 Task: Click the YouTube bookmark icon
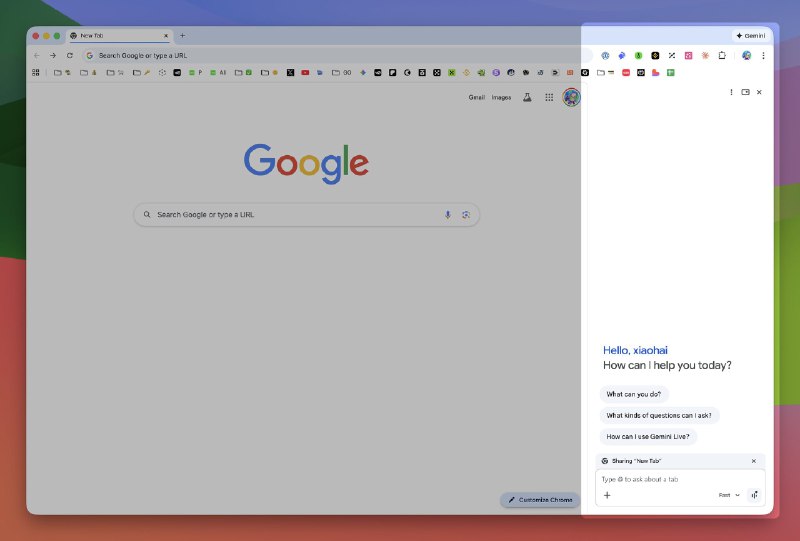click(x=305, y=72)
